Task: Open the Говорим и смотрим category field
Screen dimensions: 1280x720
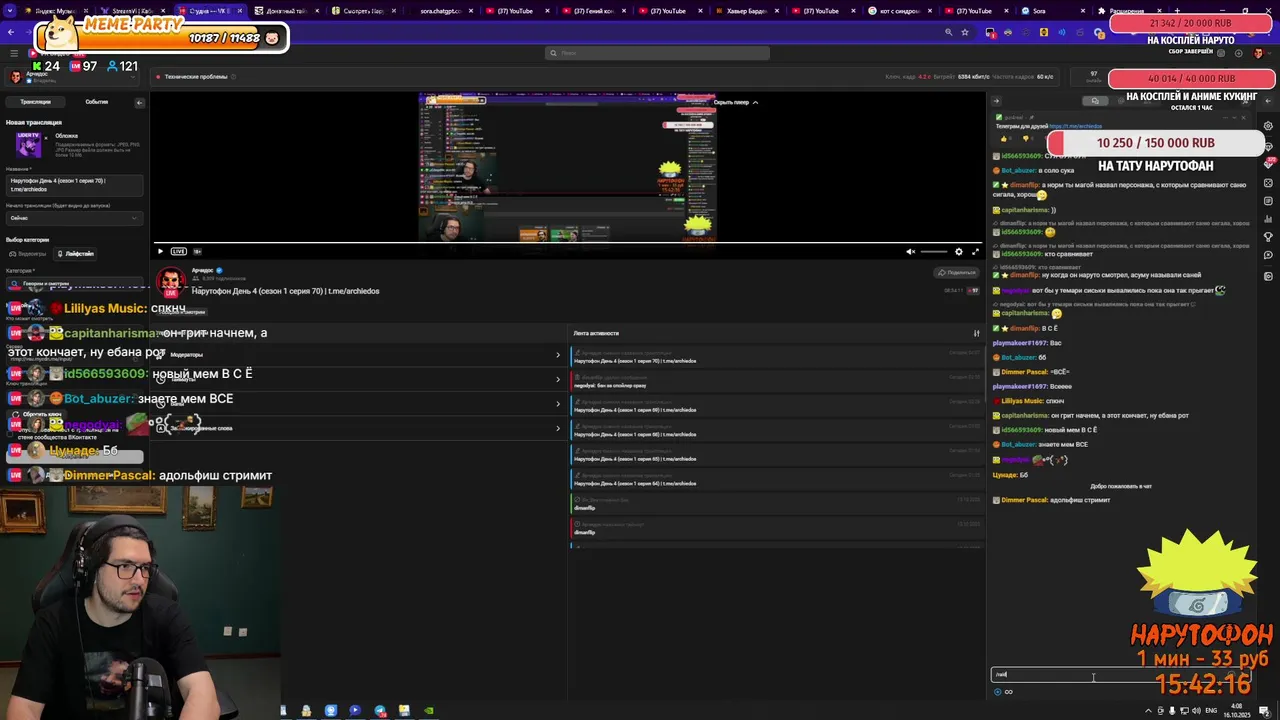Action: 74,284
